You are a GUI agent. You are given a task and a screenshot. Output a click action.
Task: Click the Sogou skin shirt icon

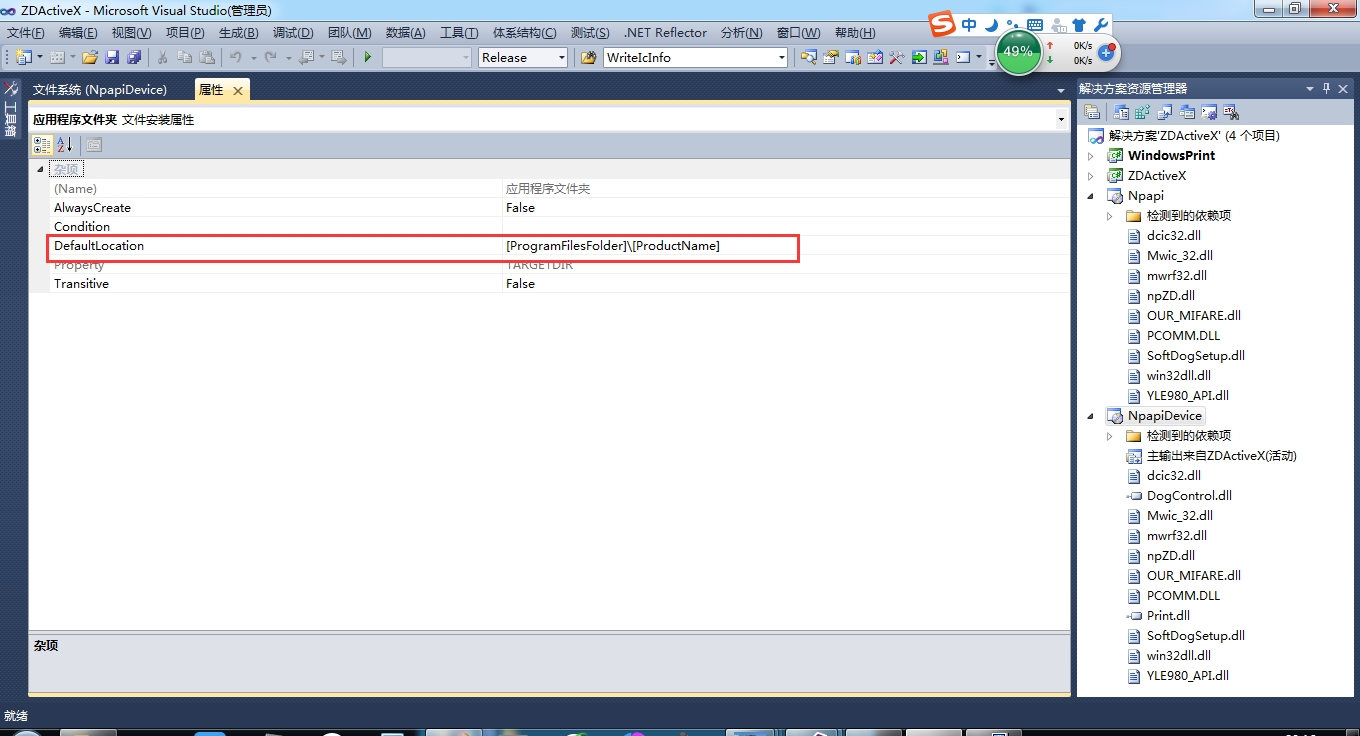pos(1079,25)
